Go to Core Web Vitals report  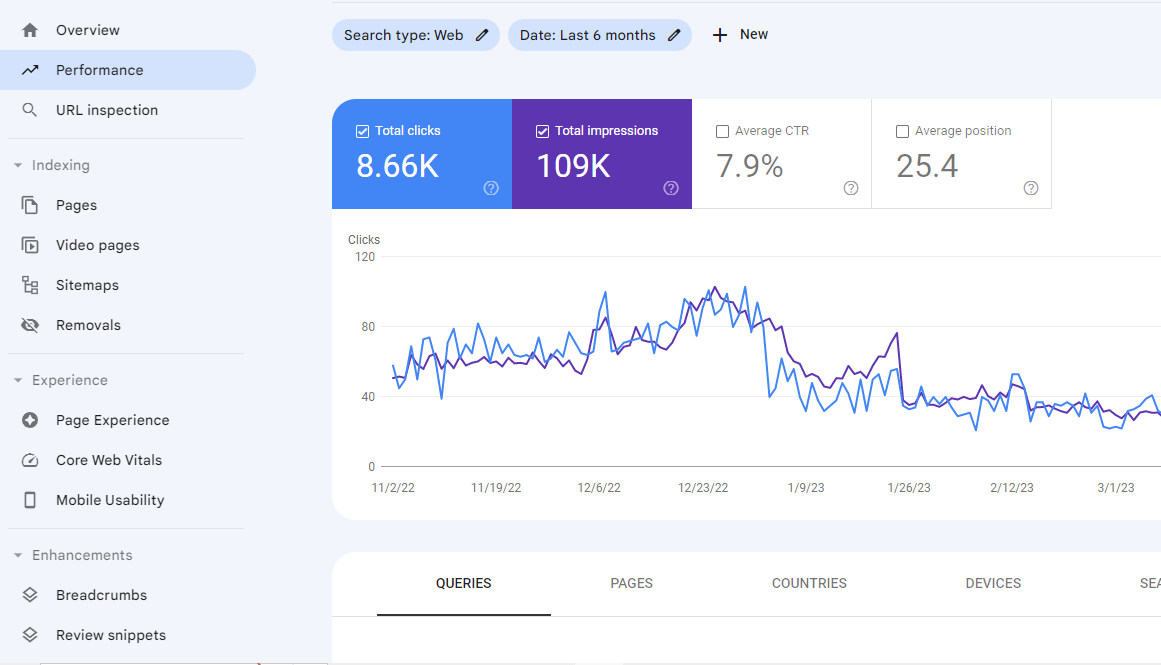[x=127, y=460]
